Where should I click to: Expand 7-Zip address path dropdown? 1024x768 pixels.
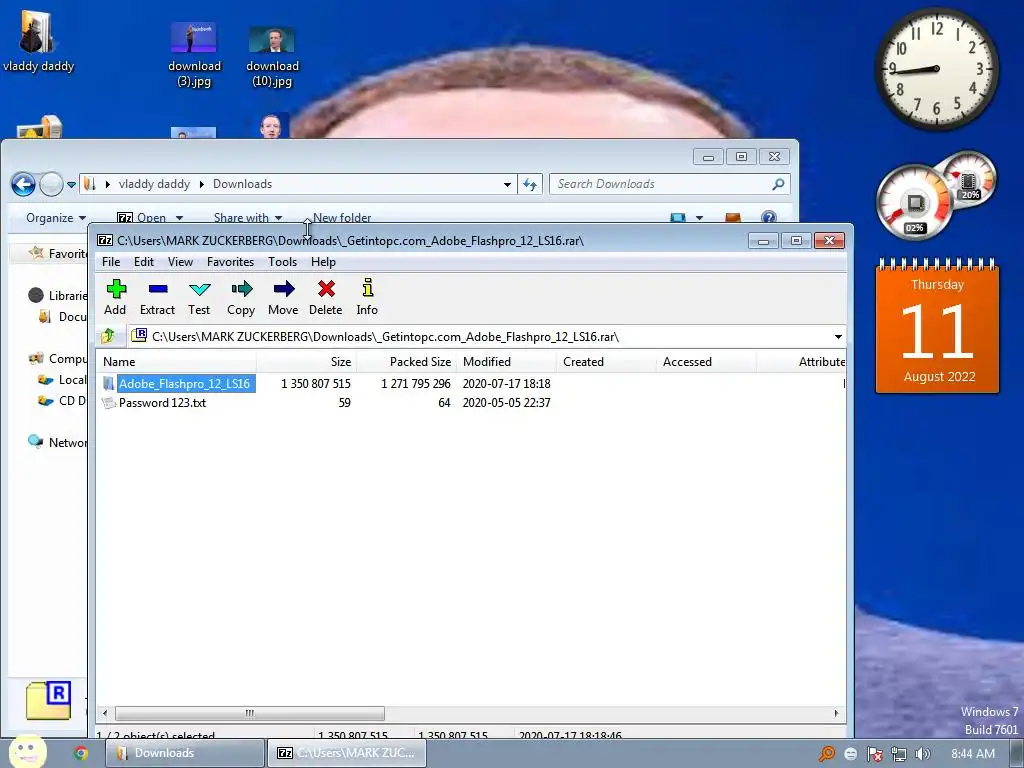point(838,337)
